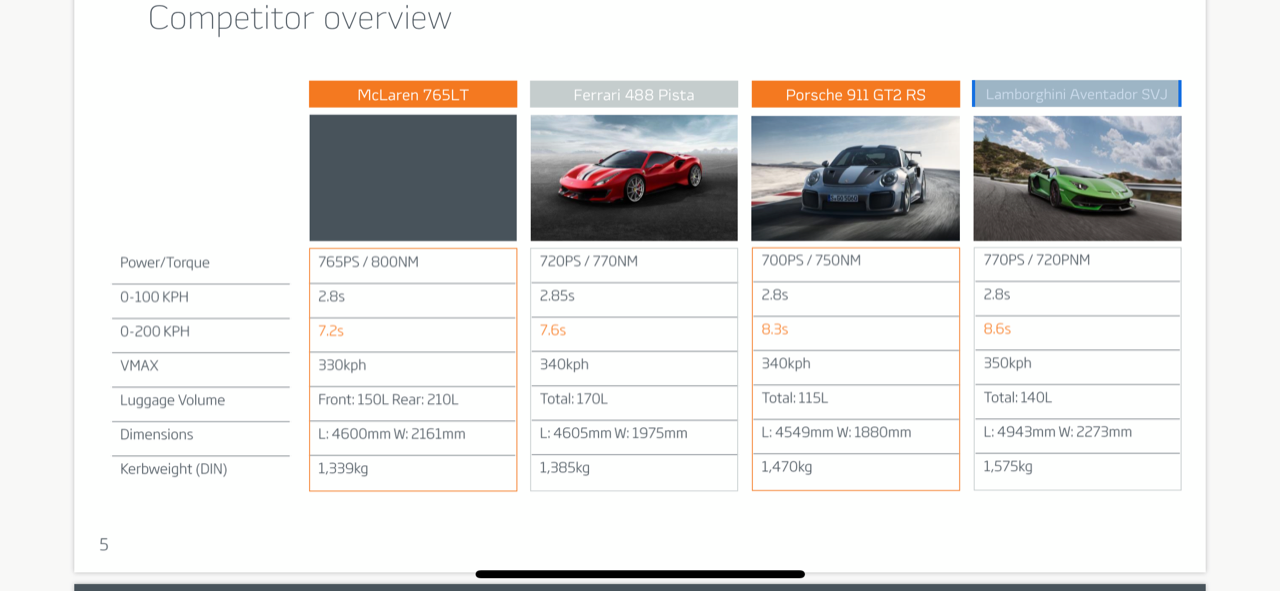Select the Lamborghini Aventador SVJ header

coord(1076,94)
